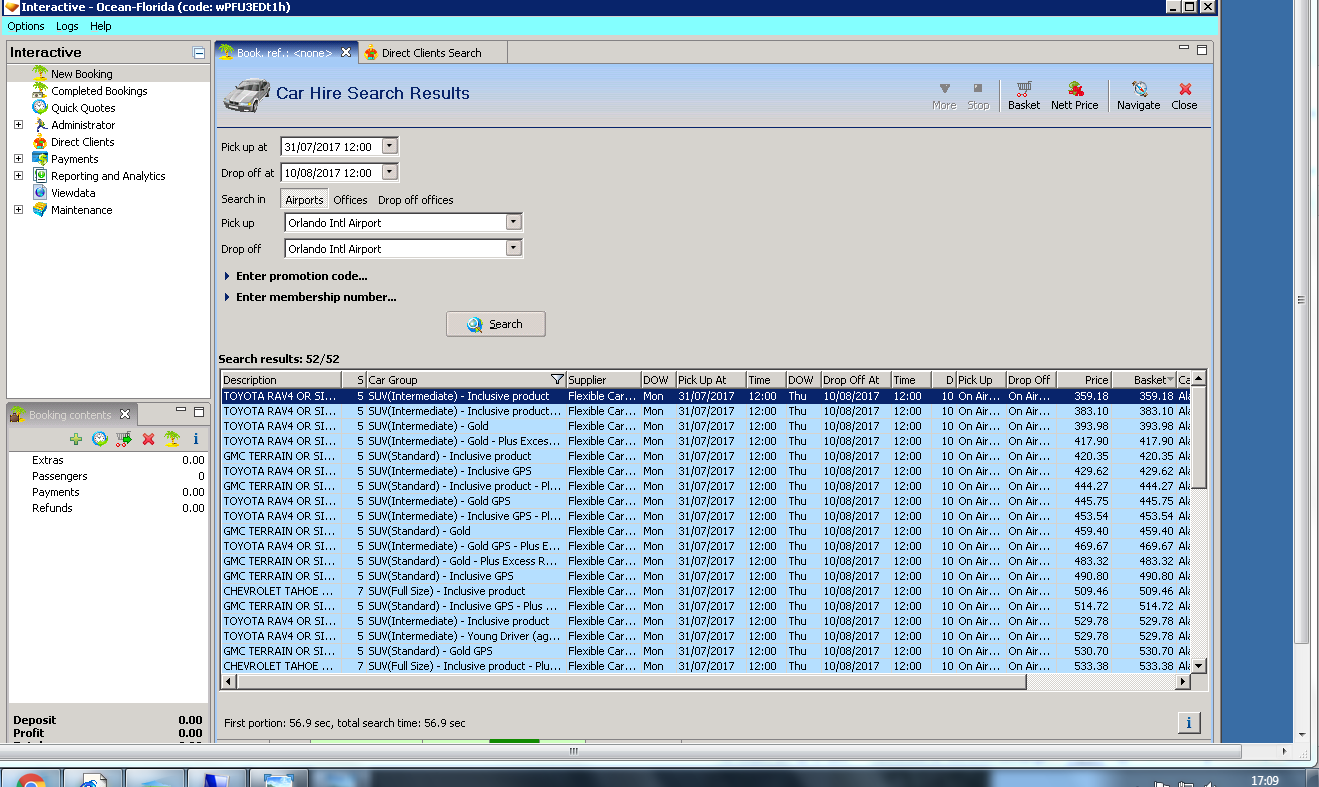Select the Drop off offices option
The width and height of the screenshot is (1319, 787).
416,200
